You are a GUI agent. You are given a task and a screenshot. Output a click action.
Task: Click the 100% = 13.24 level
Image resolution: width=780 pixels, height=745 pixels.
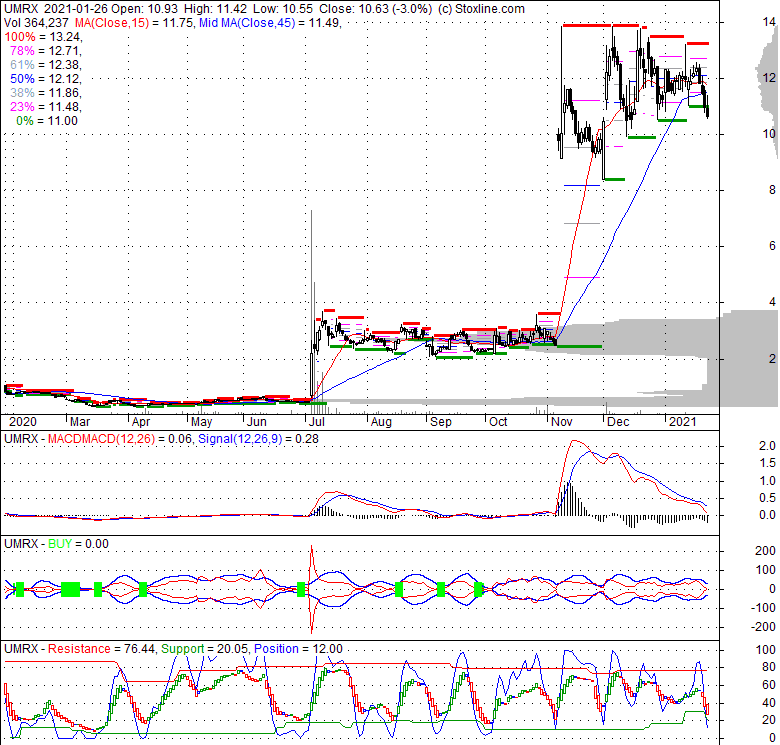click(x=43, y=37)
